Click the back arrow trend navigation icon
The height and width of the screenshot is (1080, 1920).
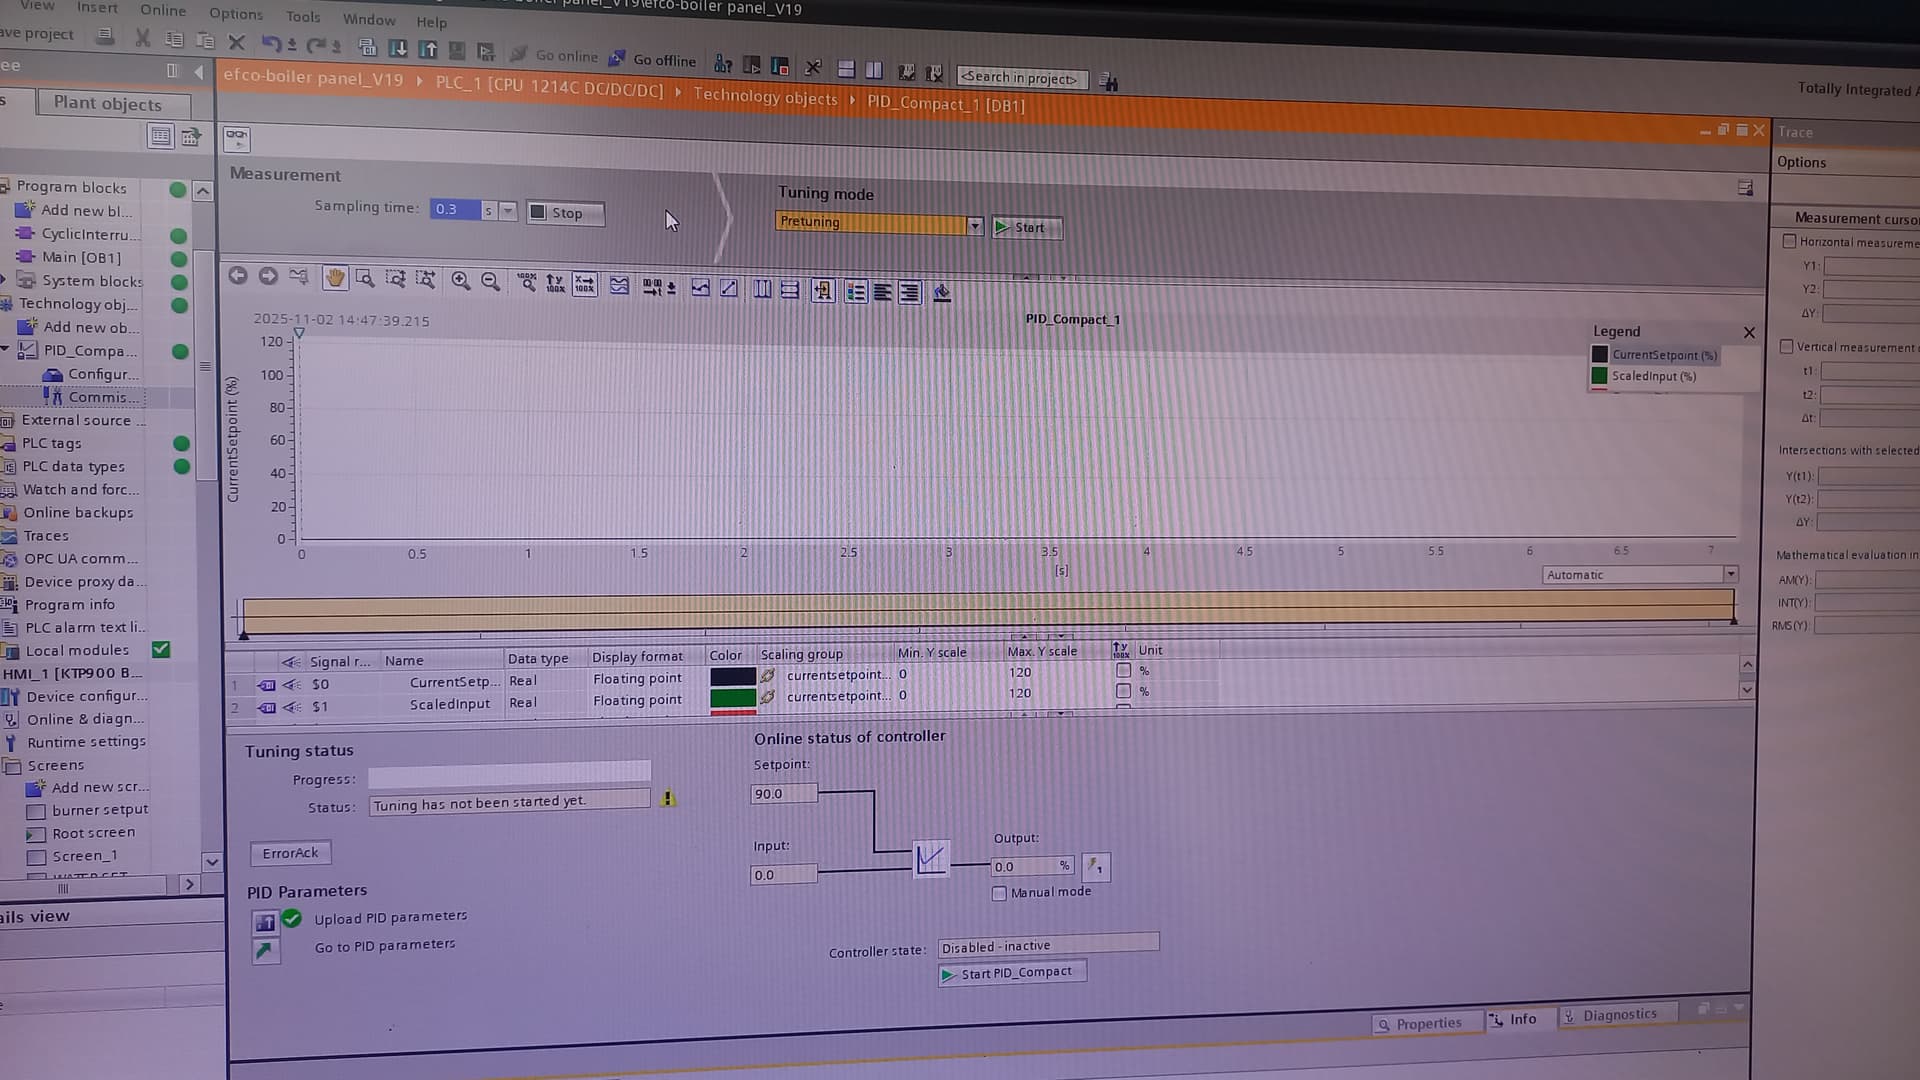point(238,275)
